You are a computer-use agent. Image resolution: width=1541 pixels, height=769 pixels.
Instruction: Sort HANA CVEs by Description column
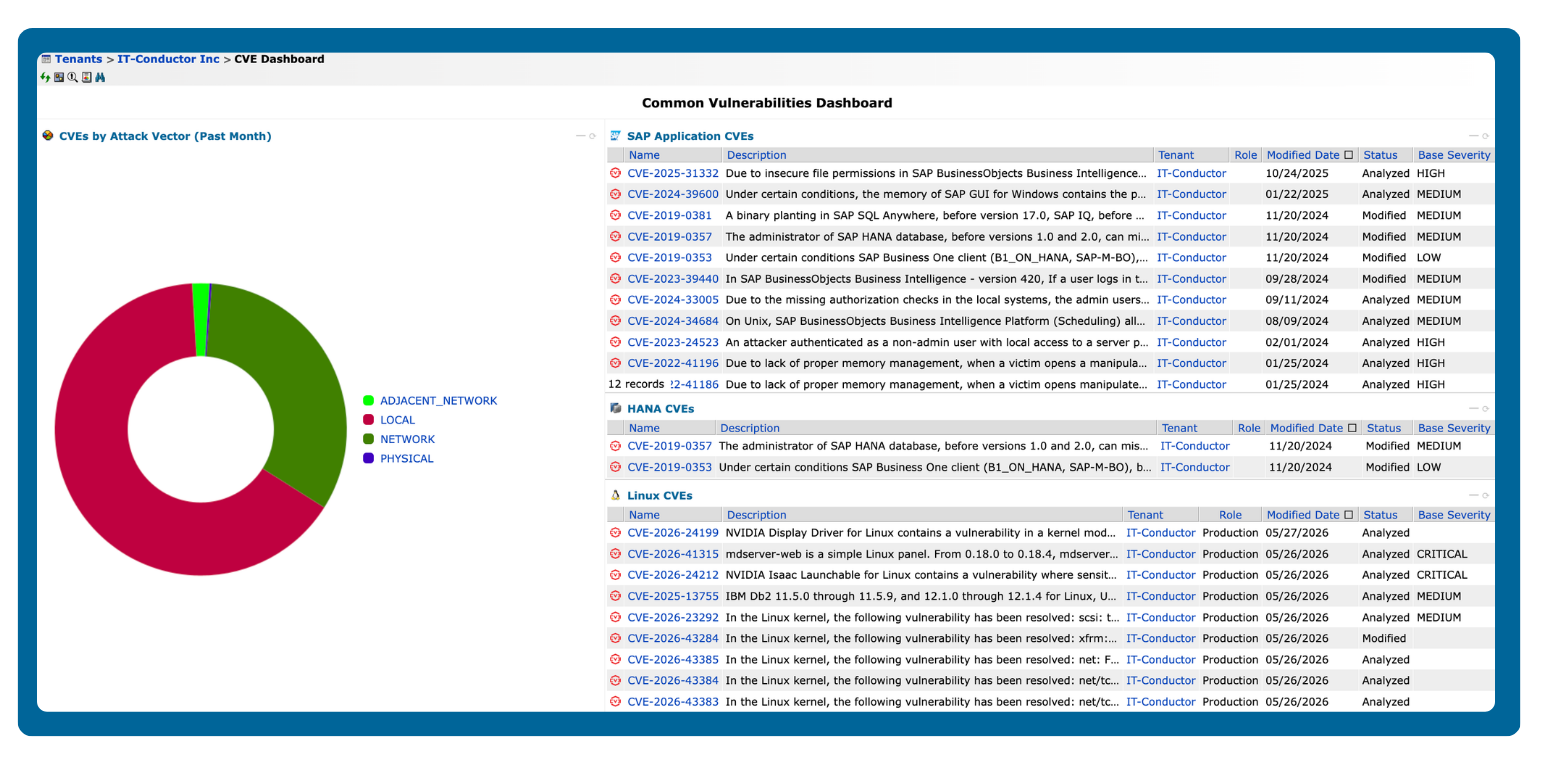point(750,428)
